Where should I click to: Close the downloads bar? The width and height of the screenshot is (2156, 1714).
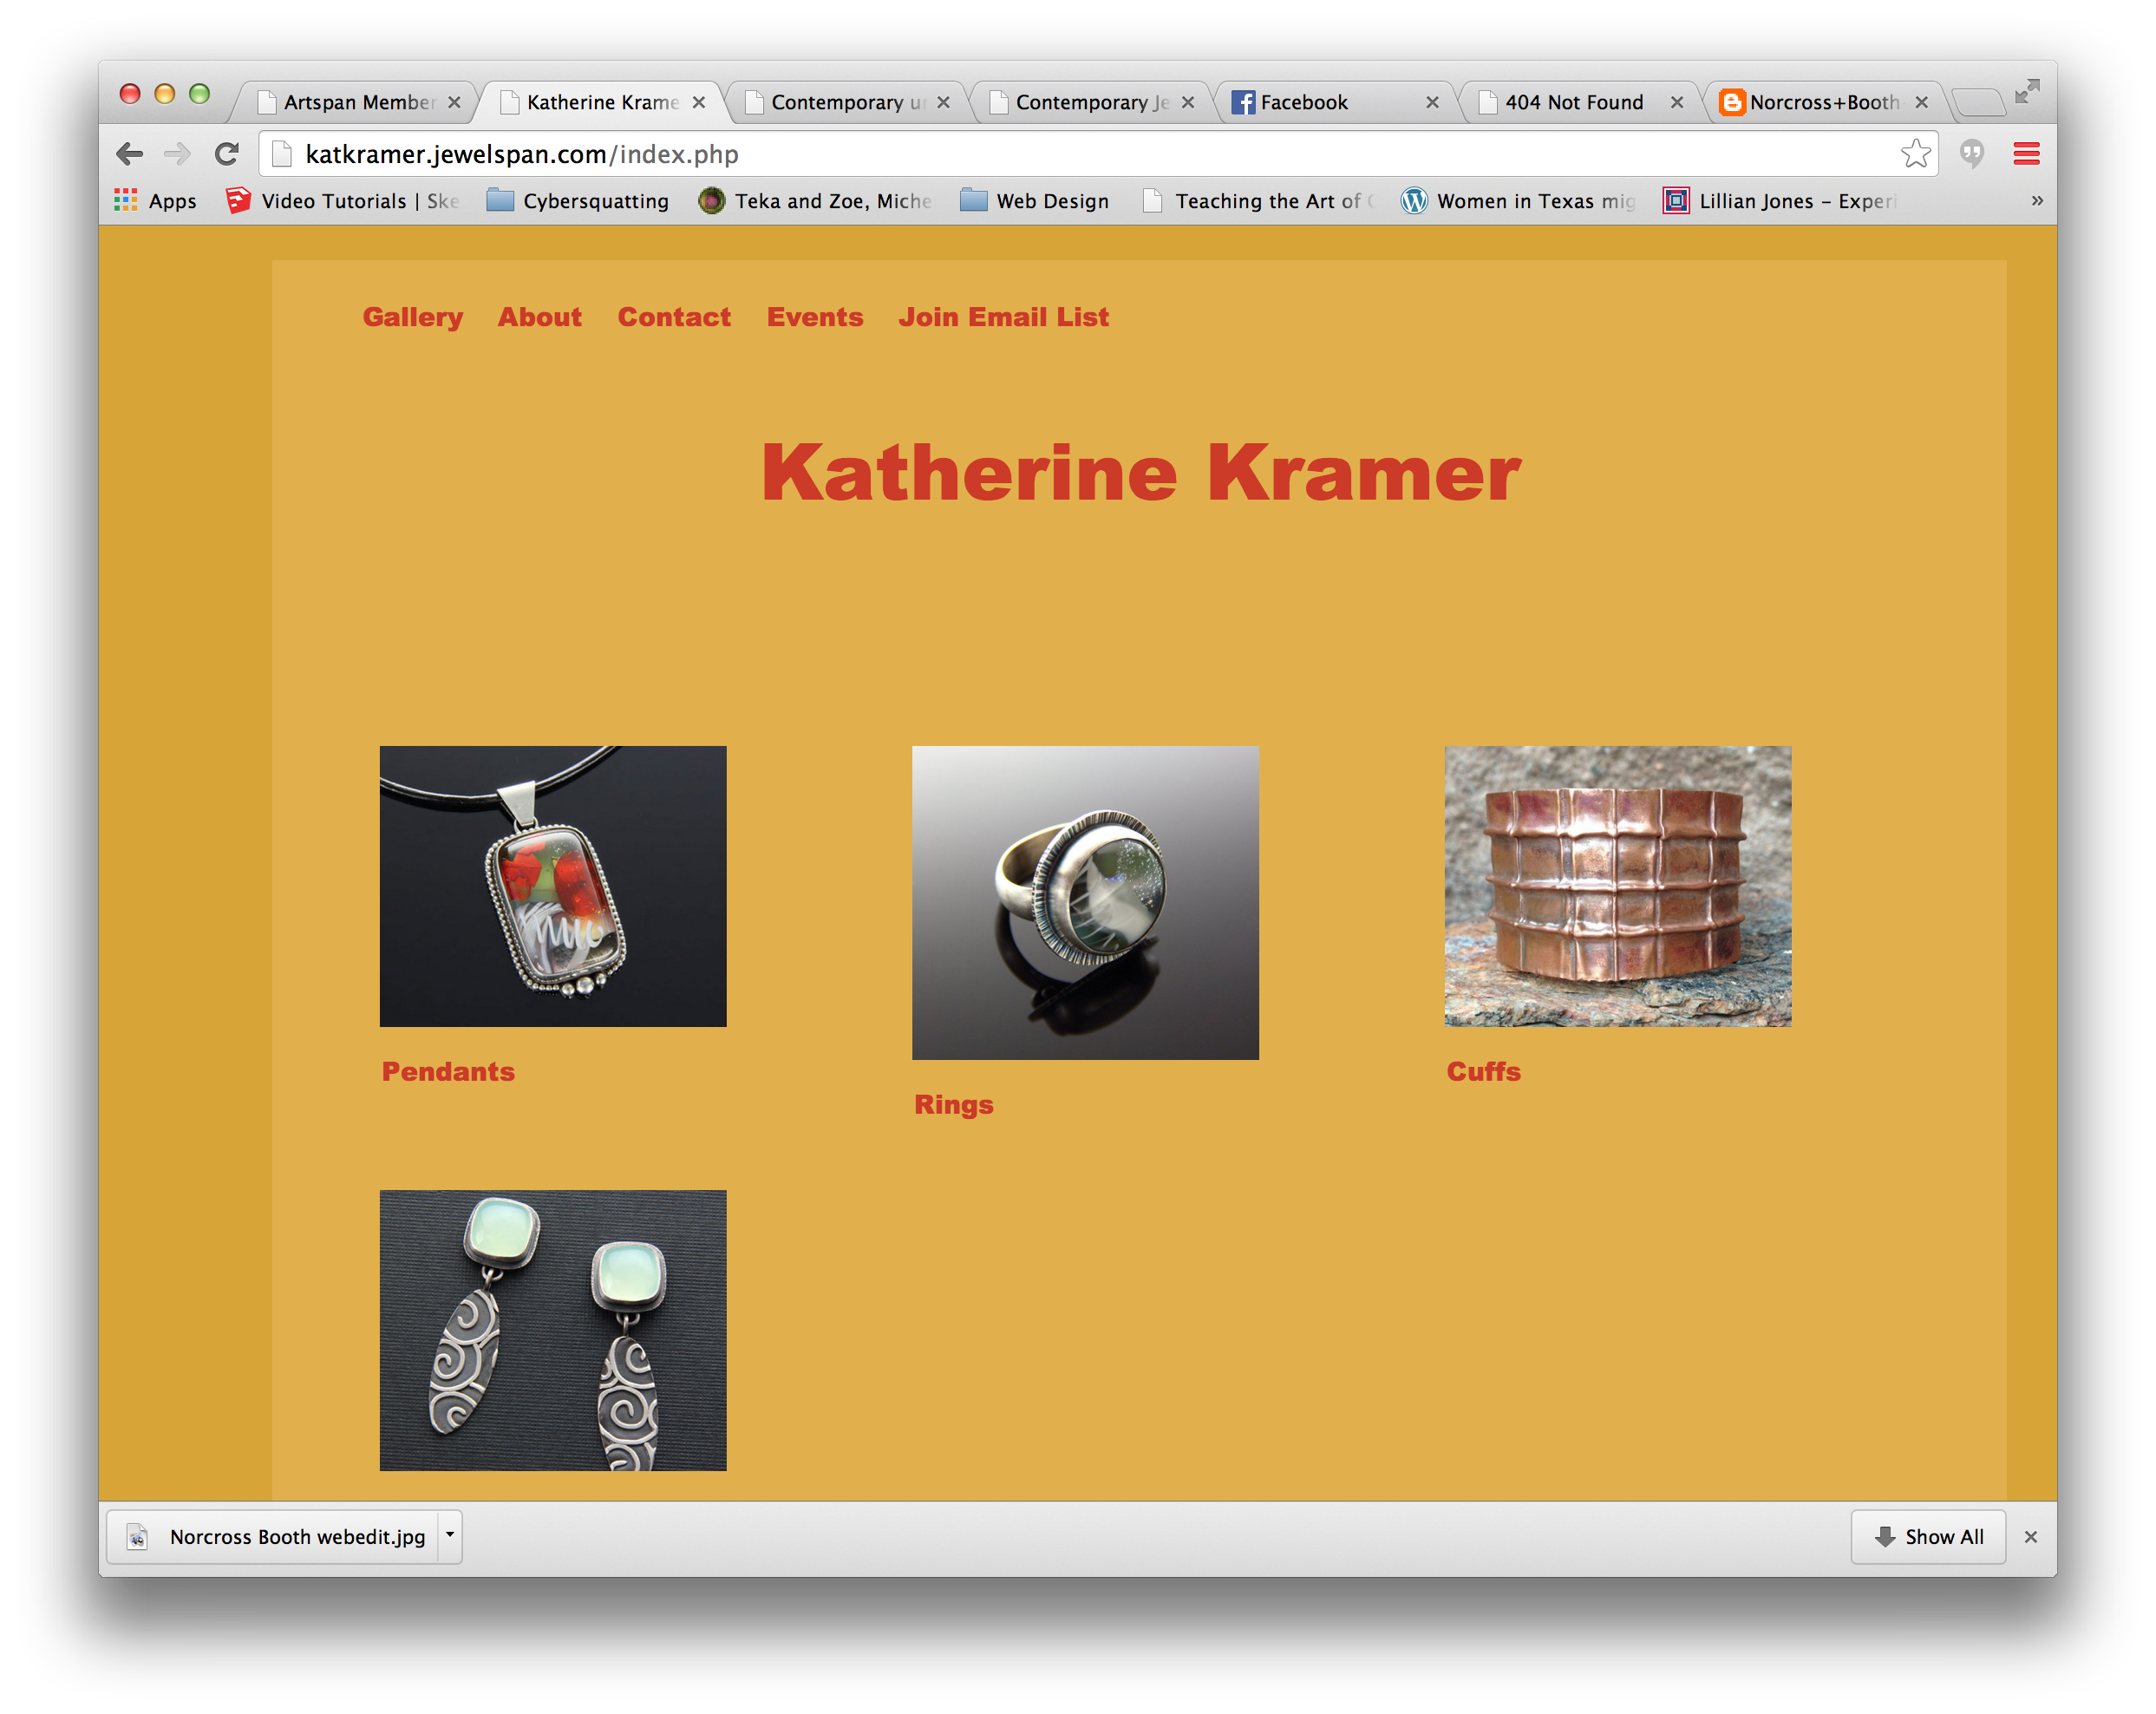pyautogui.click(x=2030, y=1537)
